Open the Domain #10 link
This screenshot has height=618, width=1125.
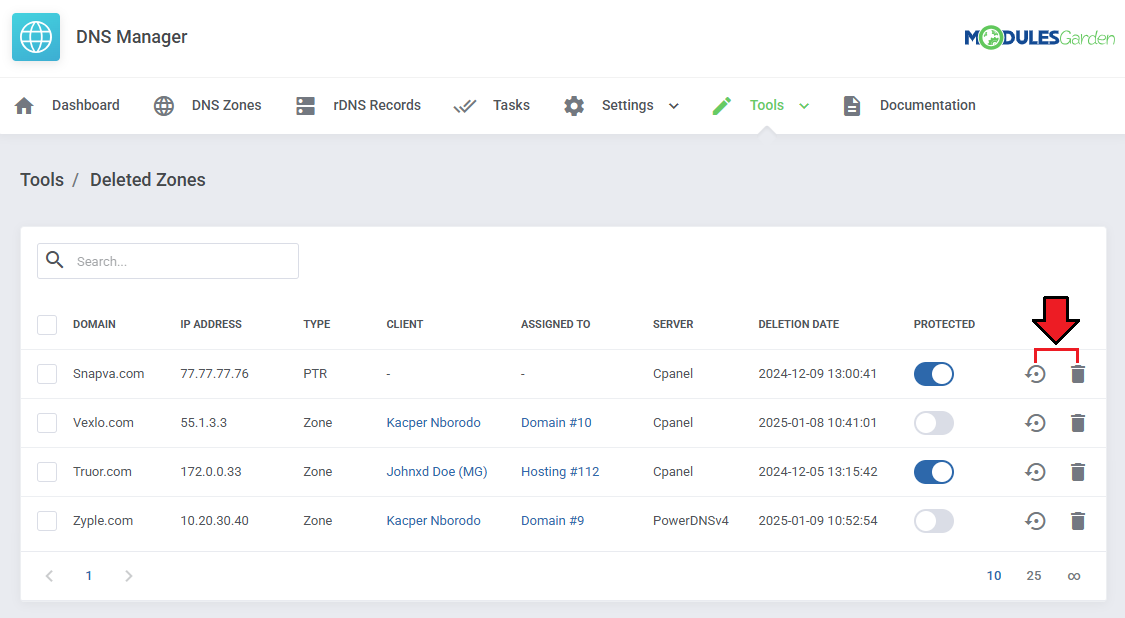[x=556, y=423]
